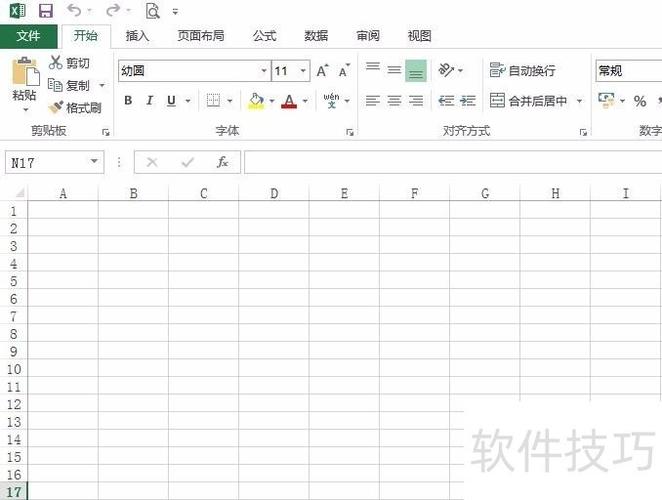This screenshot has height=500, width=662.
Task: Open the 文件 tab
Action: pos(29,36)
